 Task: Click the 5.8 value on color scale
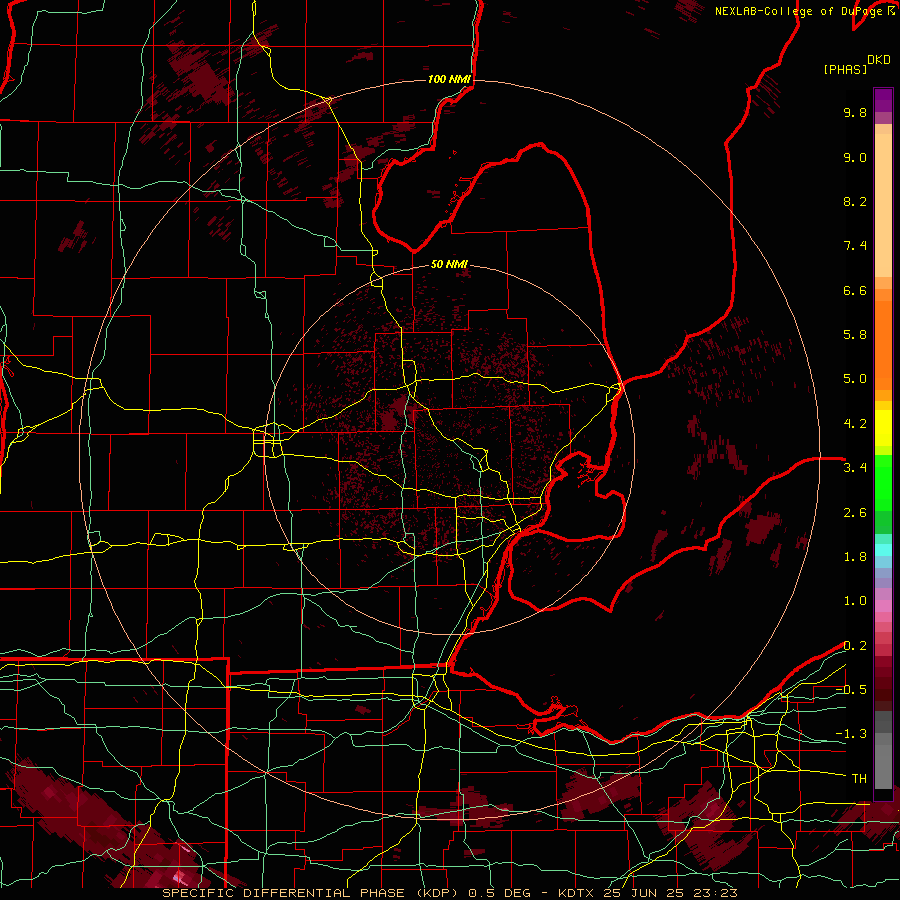[x=855, y=335]
